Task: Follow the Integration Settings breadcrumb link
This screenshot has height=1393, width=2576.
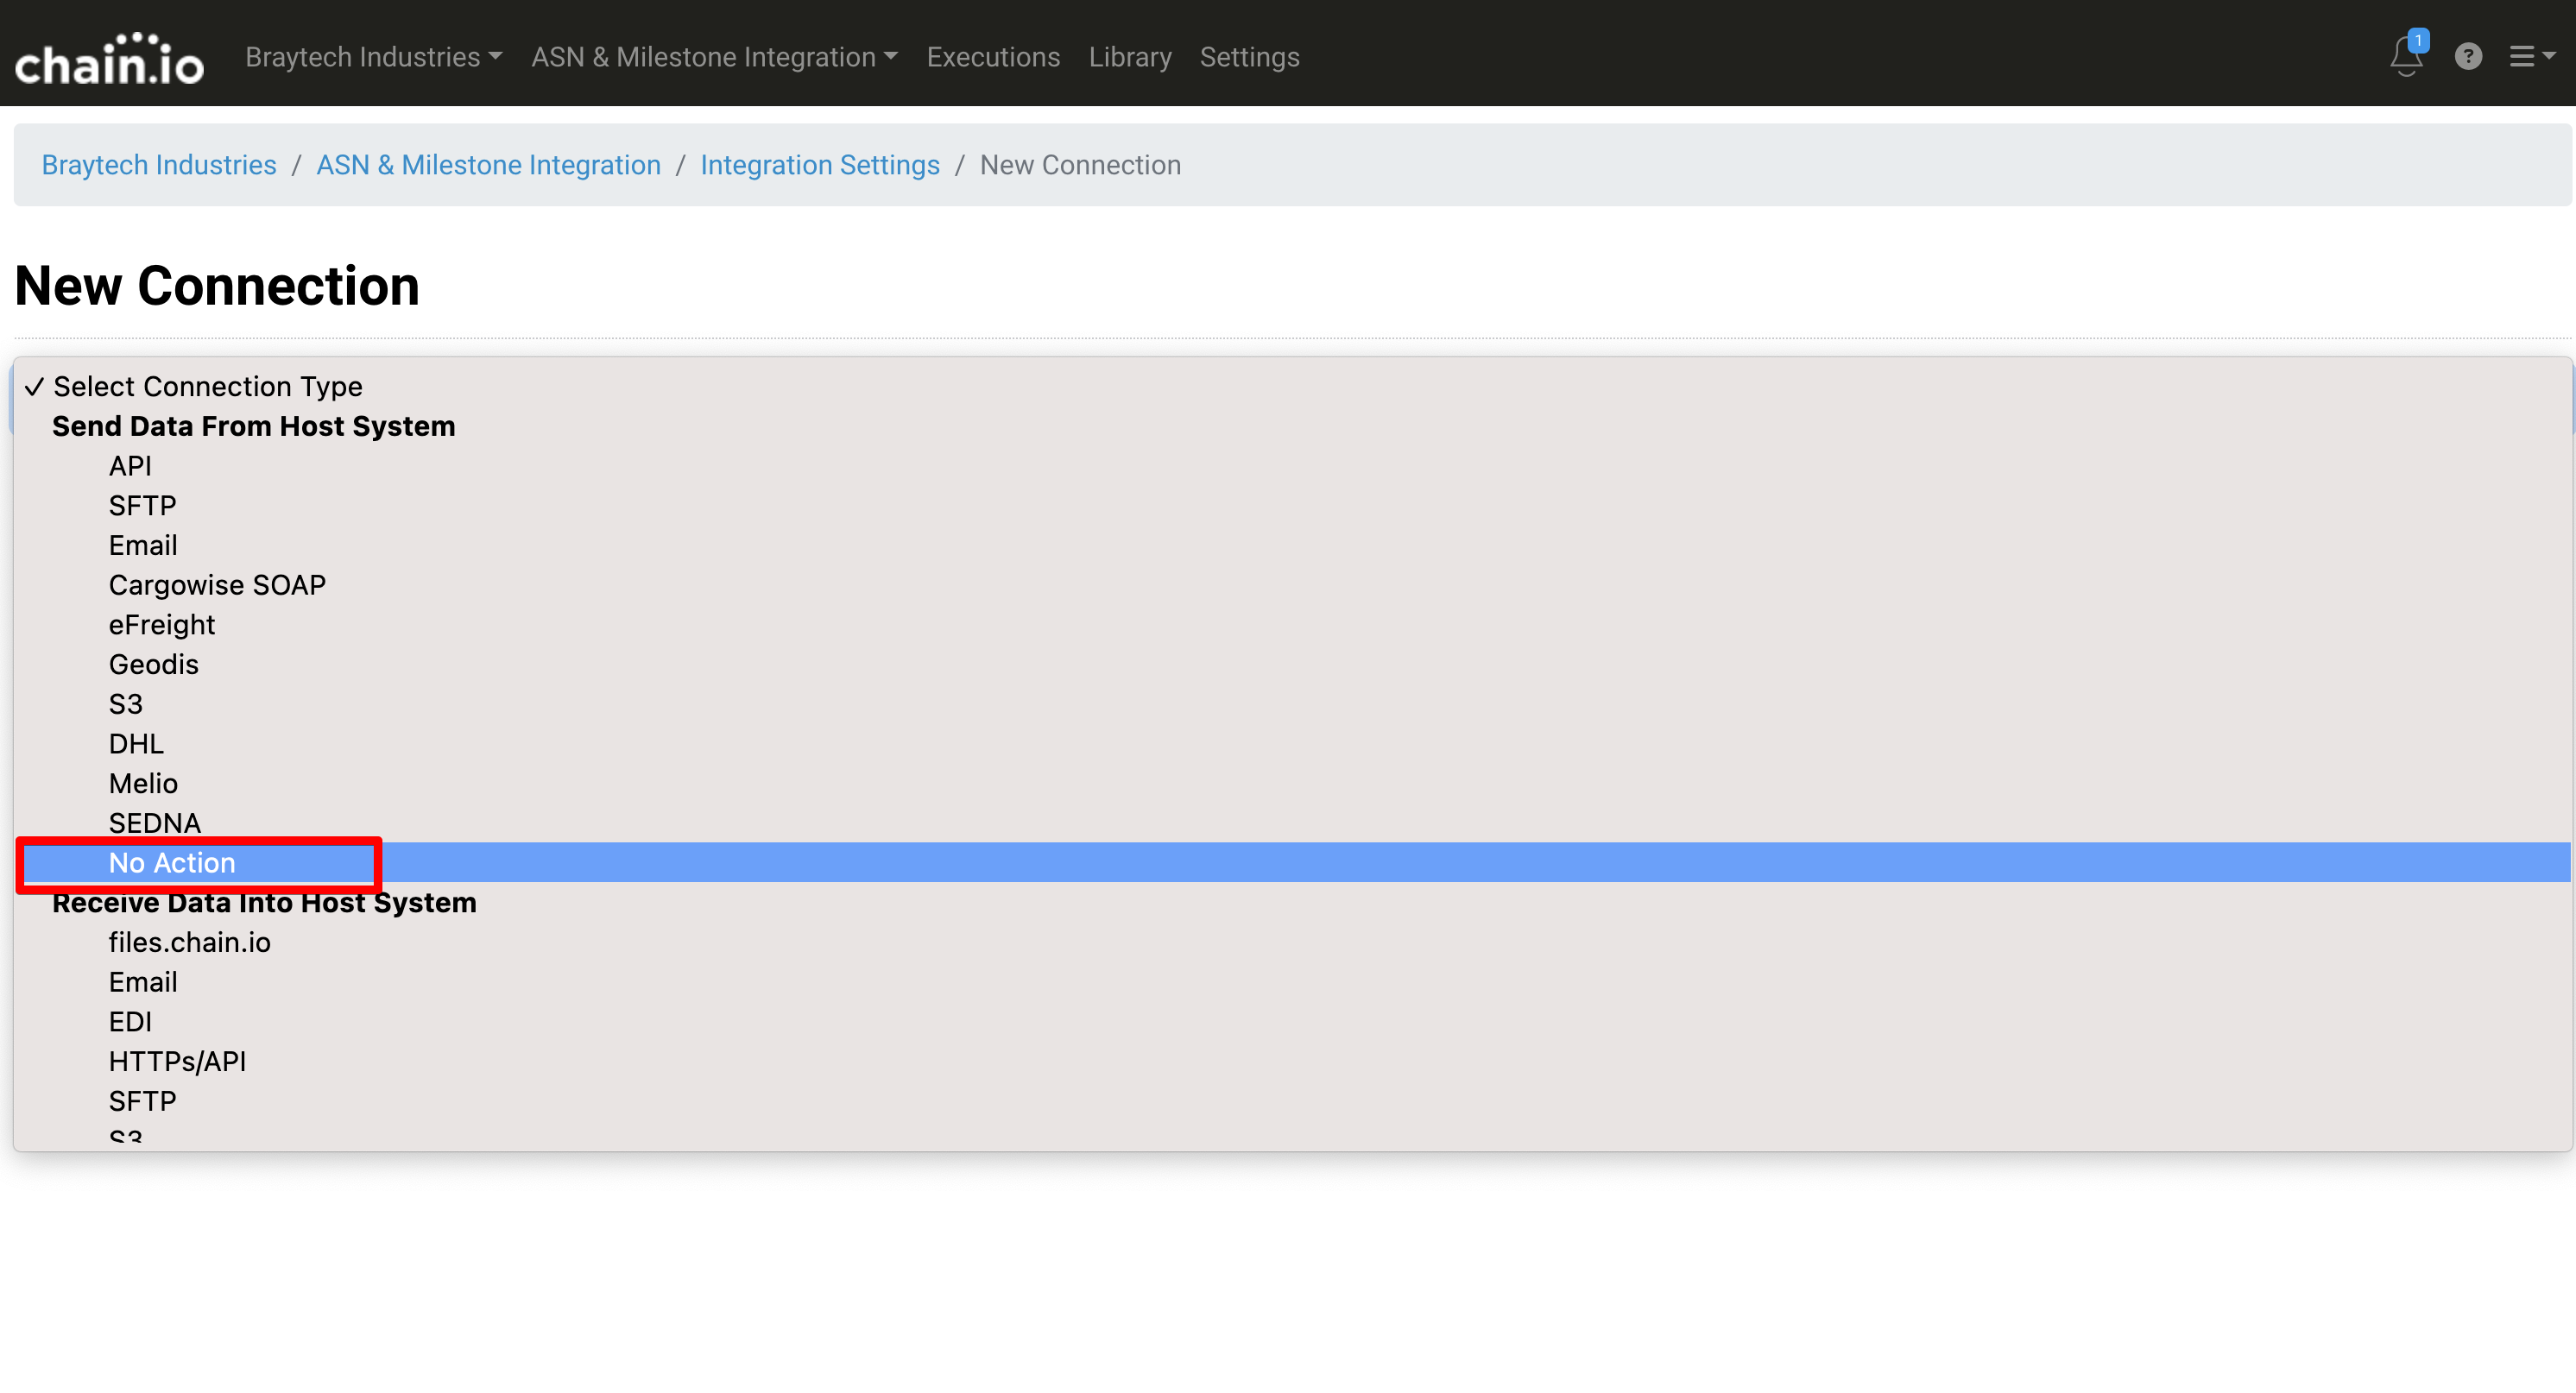Action: [819, 165]
